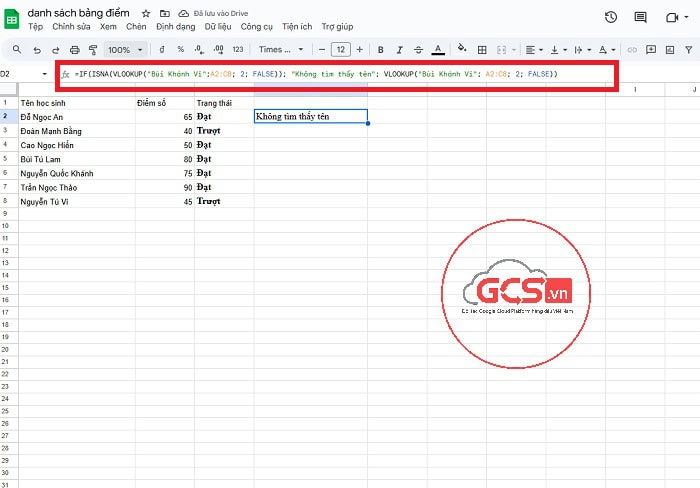Click the insert chart icon
Screen dimensions: 700x488
pyautogui.click(x=671, y=49)
